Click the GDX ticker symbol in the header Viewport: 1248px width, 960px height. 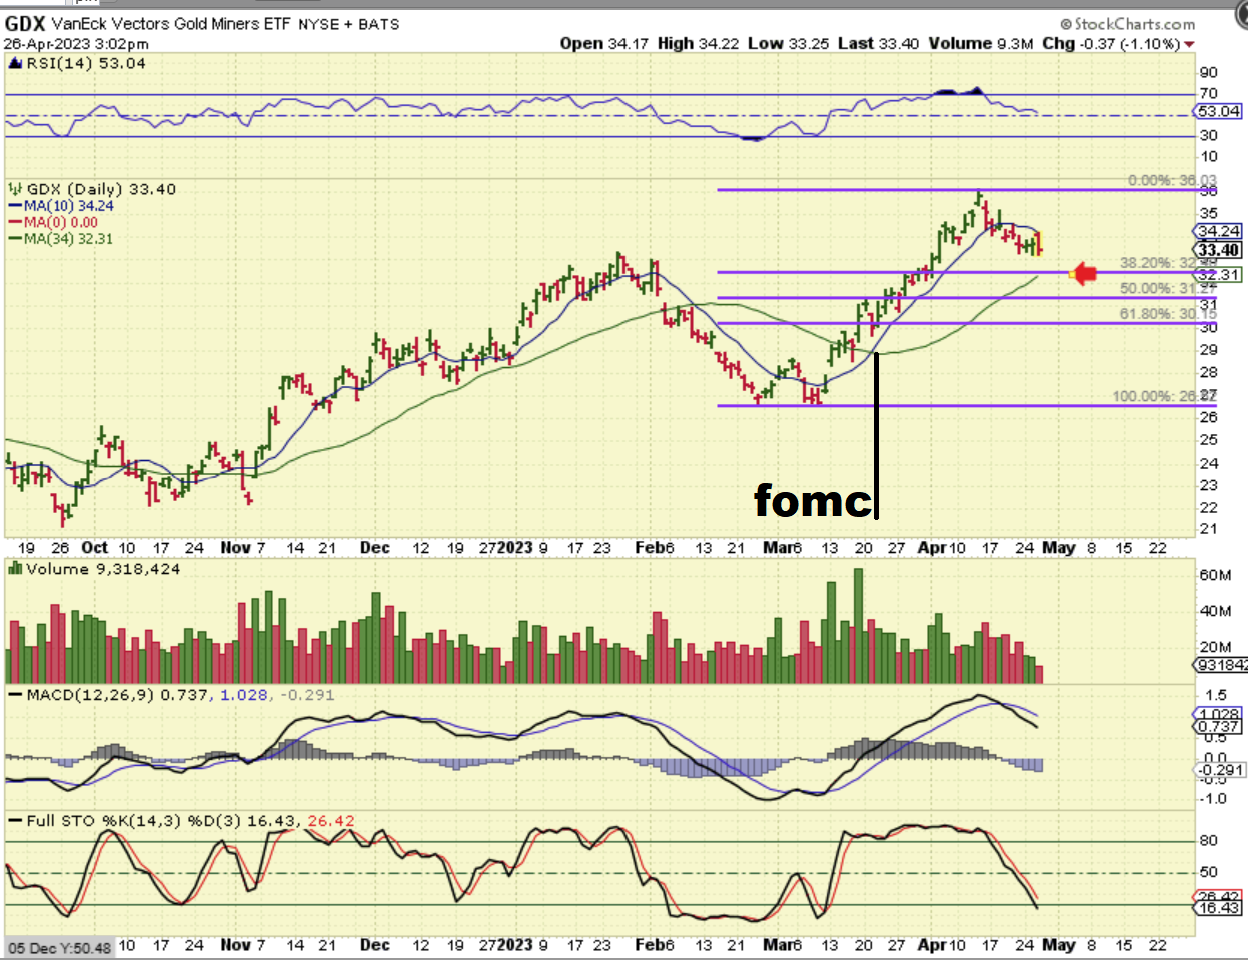(x=25, y=23)
